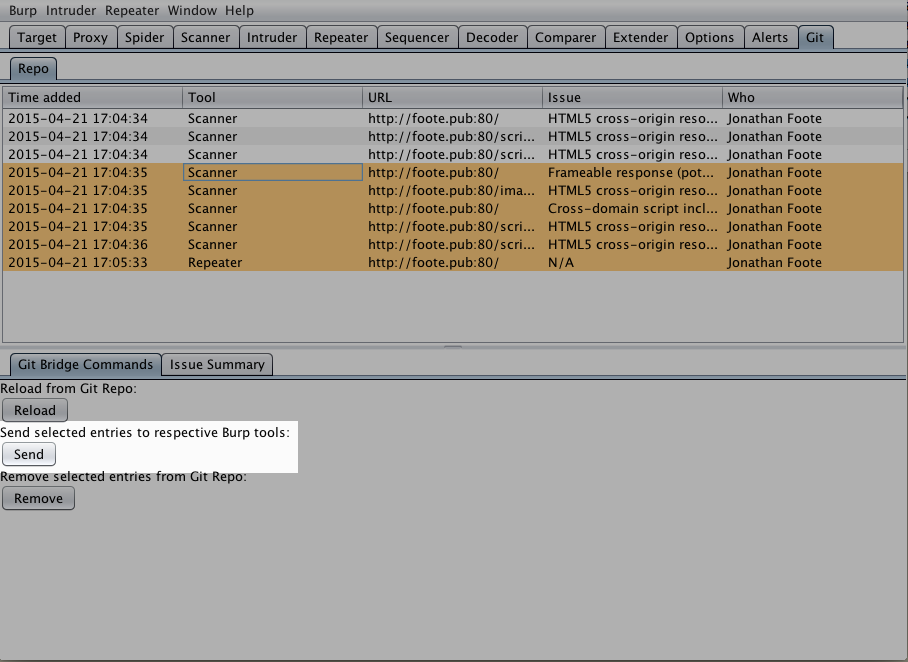Image resolution: width=908 pixels, height=662 pixels.
Task: Open the Intruder menu in menu bar
Action: click(x=71, y=10)
